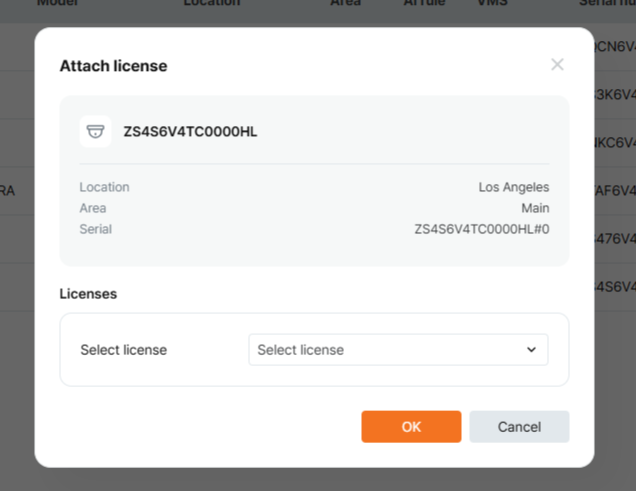The width and height of the screenshot is (636, 491).
Task: Click the Location label
Action: pyautogui.click(x=104, y=187)
